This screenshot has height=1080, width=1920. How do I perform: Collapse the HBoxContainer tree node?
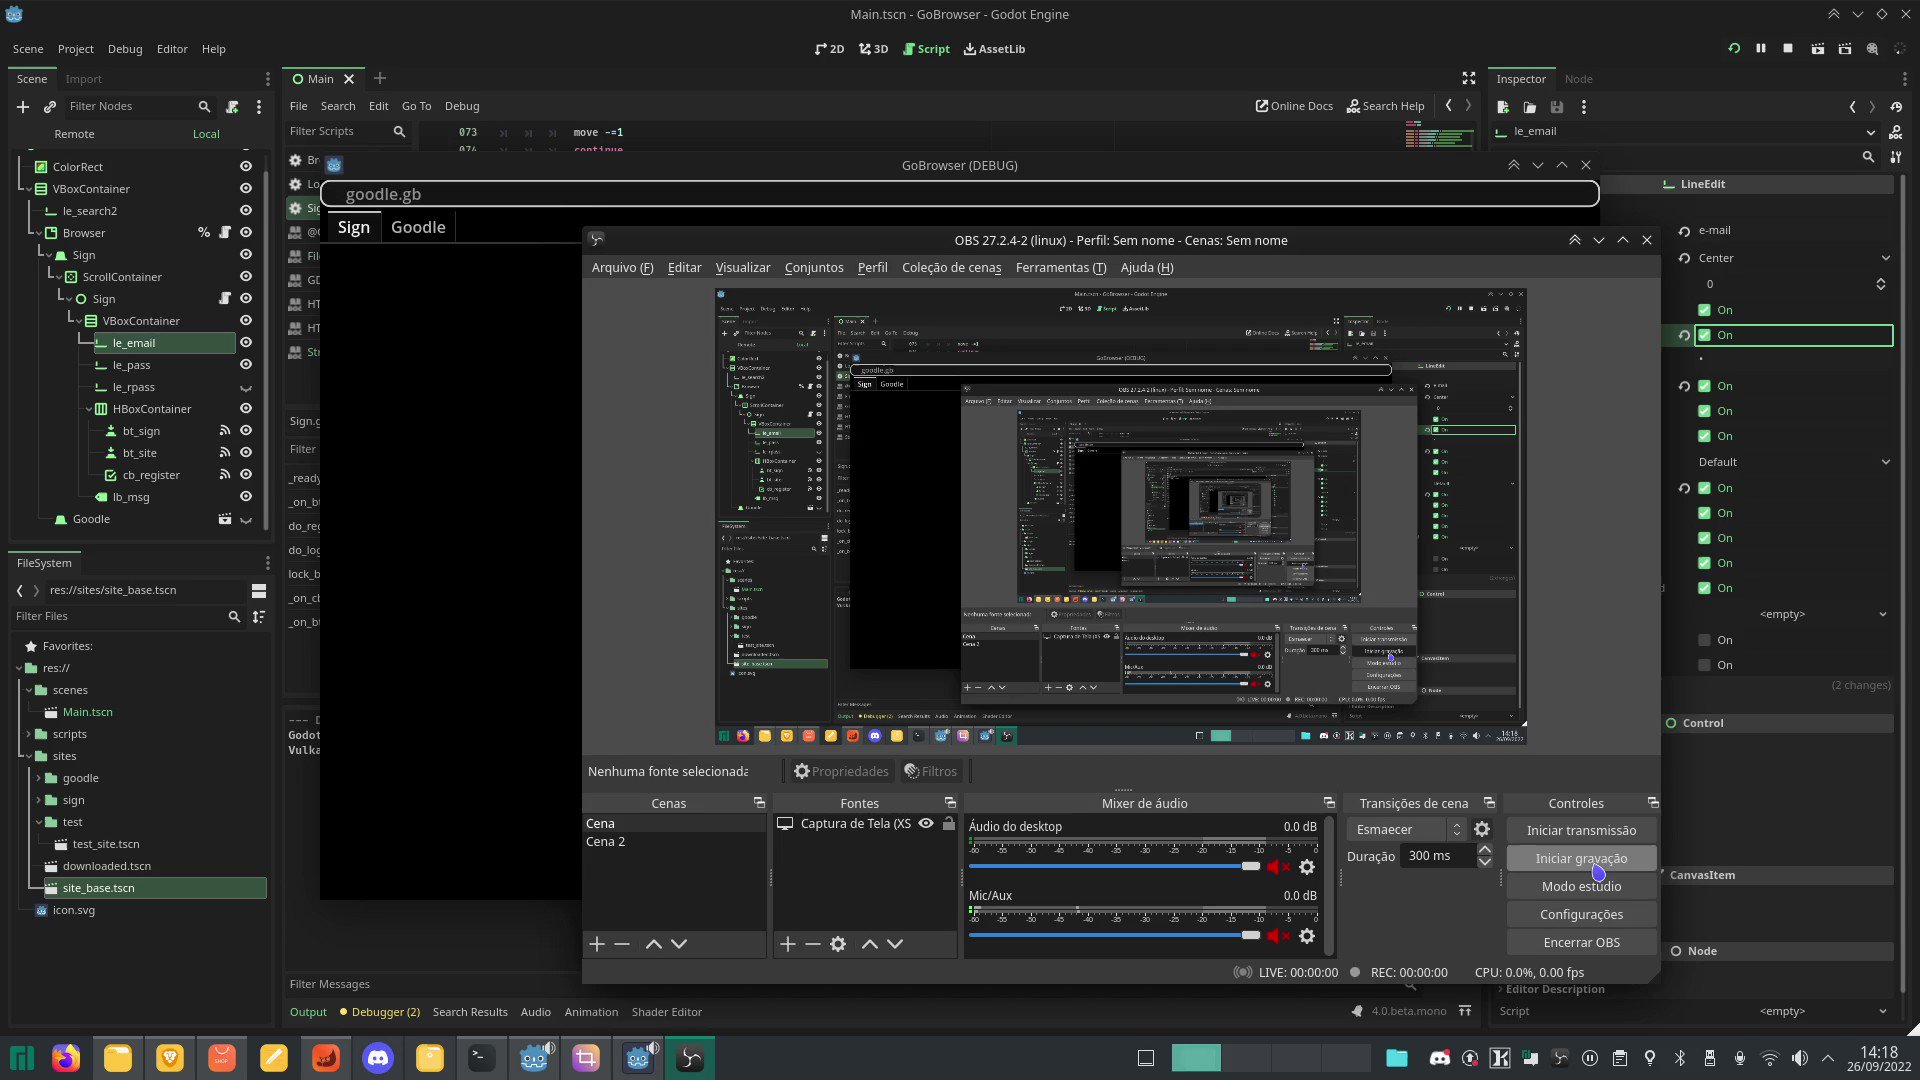pyautogui.click(x=88, y=409)
